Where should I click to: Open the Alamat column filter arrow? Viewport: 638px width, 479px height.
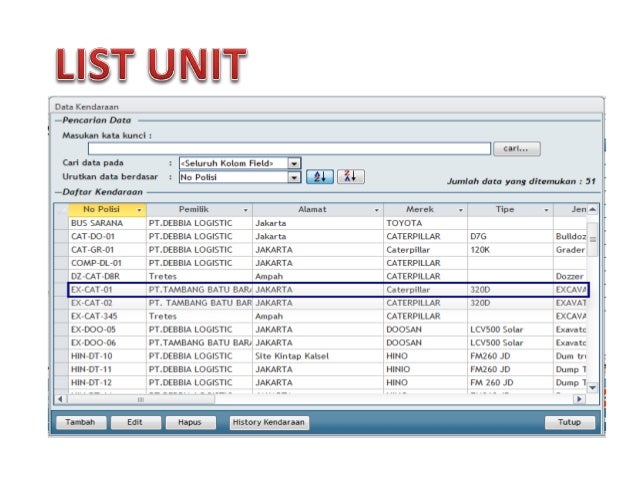pos(376,210)
